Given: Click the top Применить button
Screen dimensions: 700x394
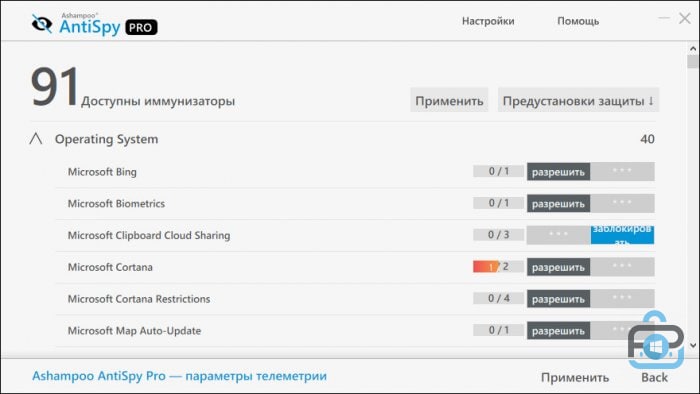Looking at the screenshot, I should click(x=449, y=101).
